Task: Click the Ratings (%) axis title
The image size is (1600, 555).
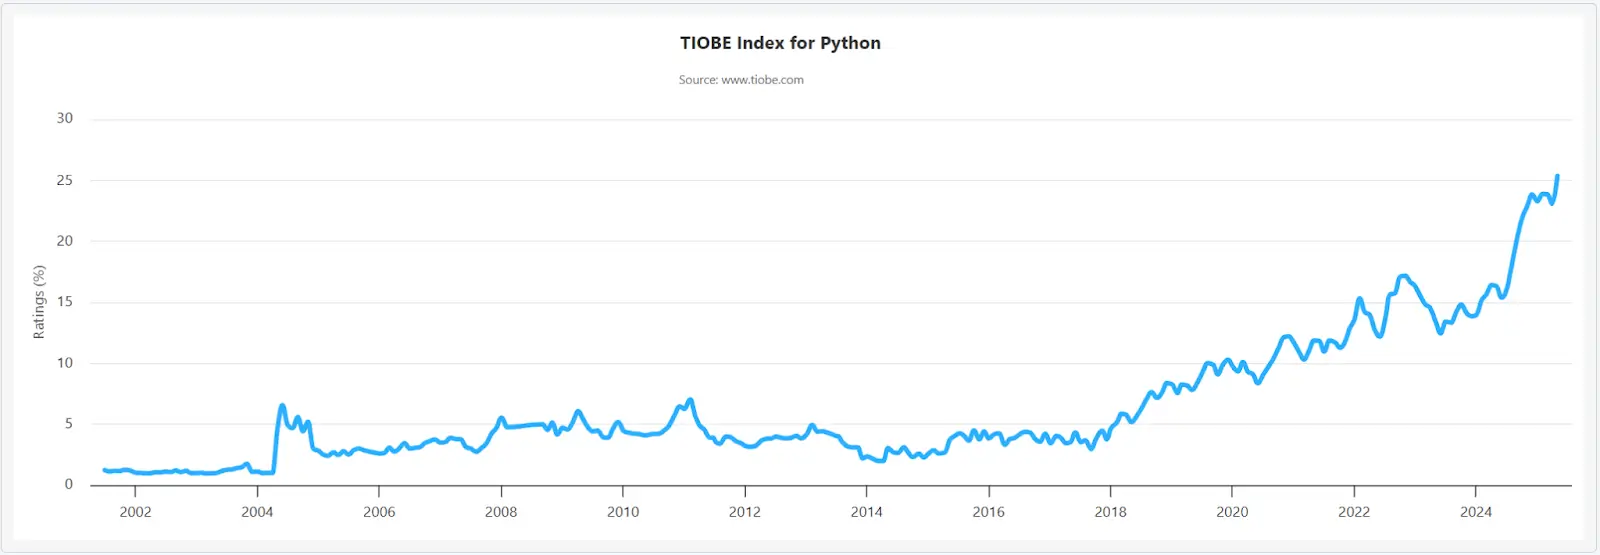Action: pyautogui.click(x=39, y=302)
